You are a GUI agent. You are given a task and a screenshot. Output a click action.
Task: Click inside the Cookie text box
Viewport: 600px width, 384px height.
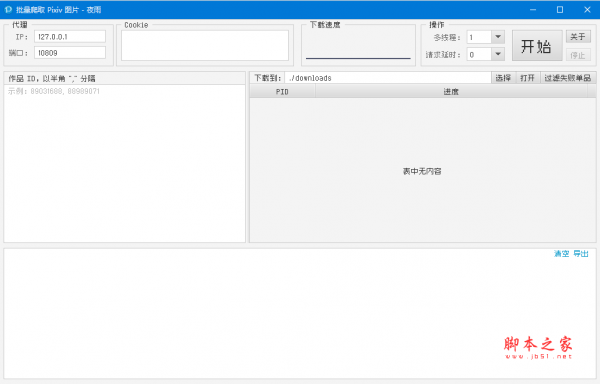click(205, 46)
